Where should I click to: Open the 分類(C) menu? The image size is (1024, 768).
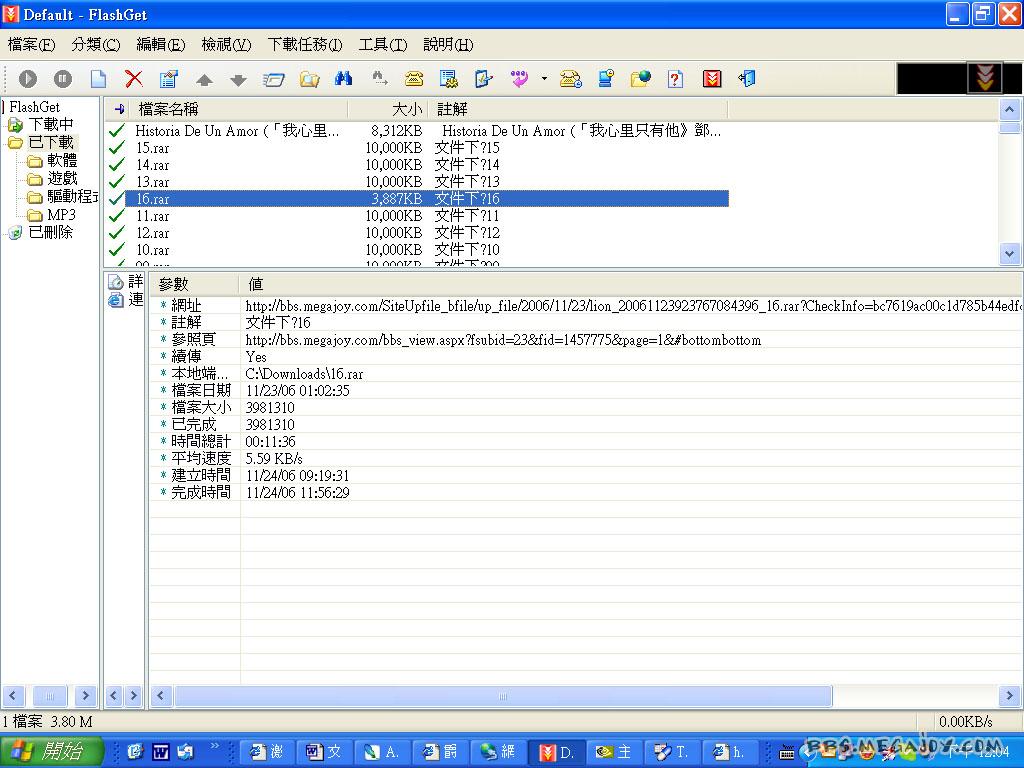tap(95, 44)
